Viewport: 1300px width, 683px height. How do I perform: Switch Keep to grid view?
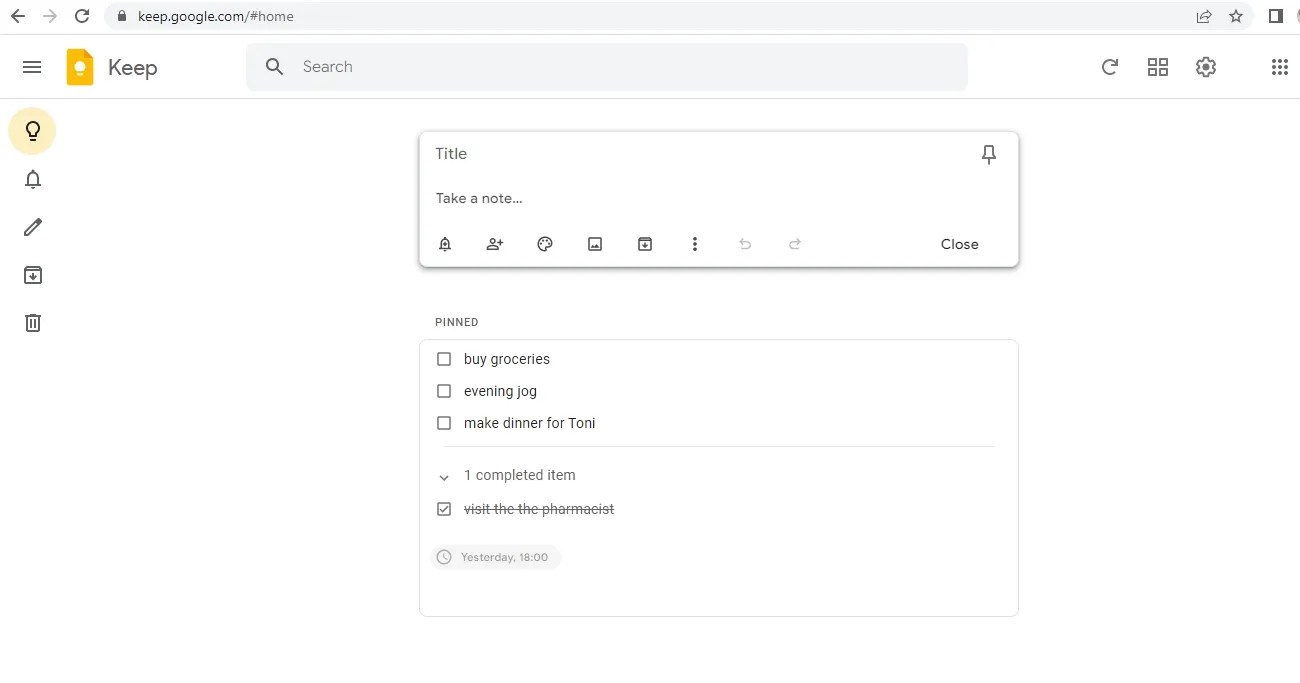1158,67
